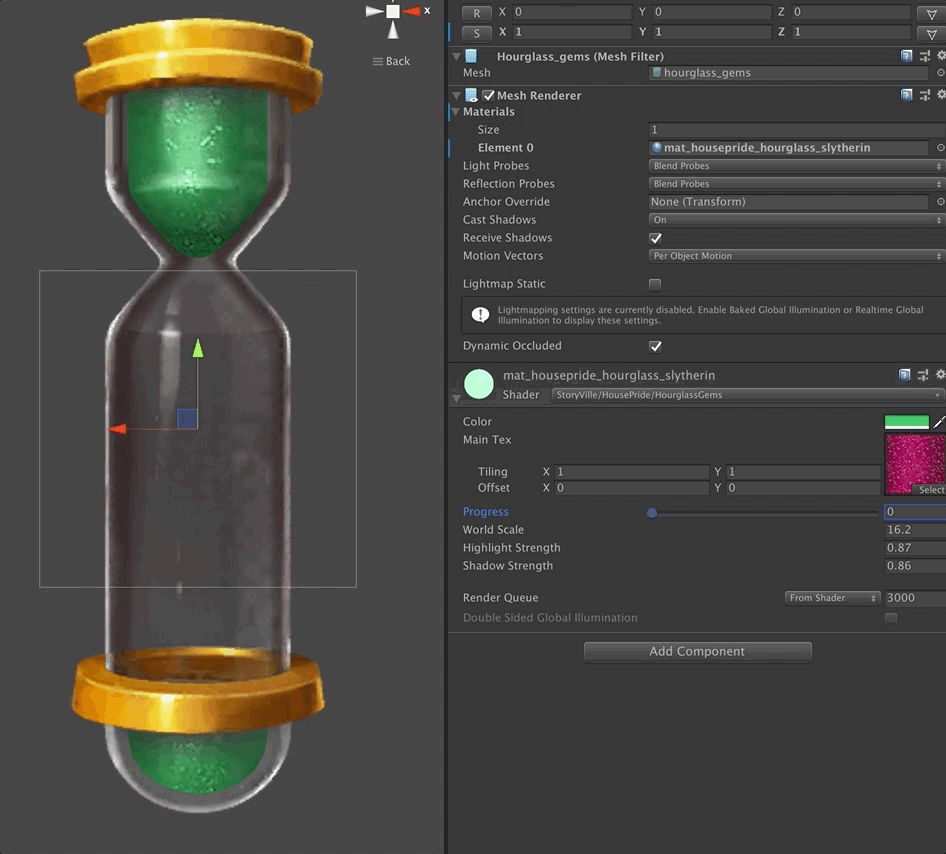Open the Motion Vectors dropdown
Image resolution: width=946 pixels, height=854 pixels.
tap(797, 256)
